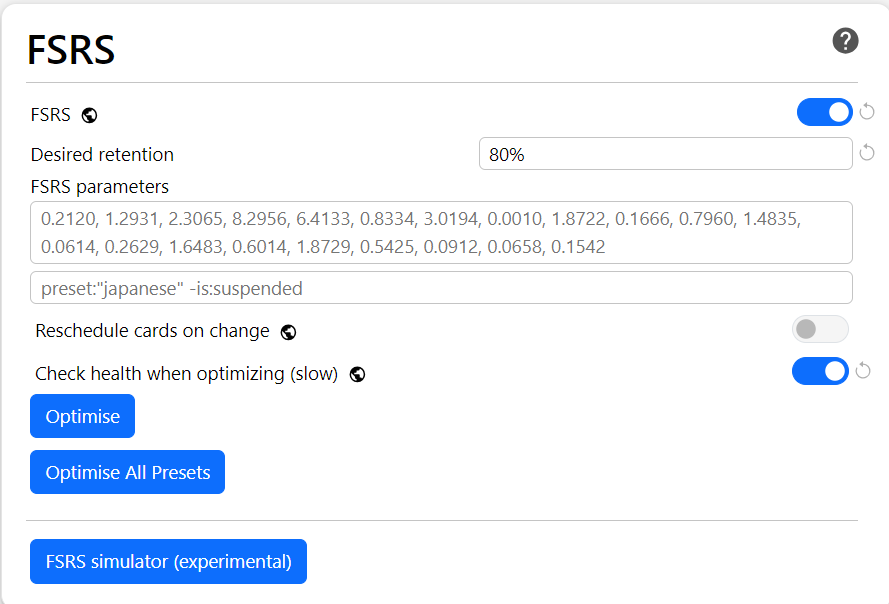
Task: Reset the FSRS toggle with the revert icon
Action: pyautogui.click(x=867, y=112)
